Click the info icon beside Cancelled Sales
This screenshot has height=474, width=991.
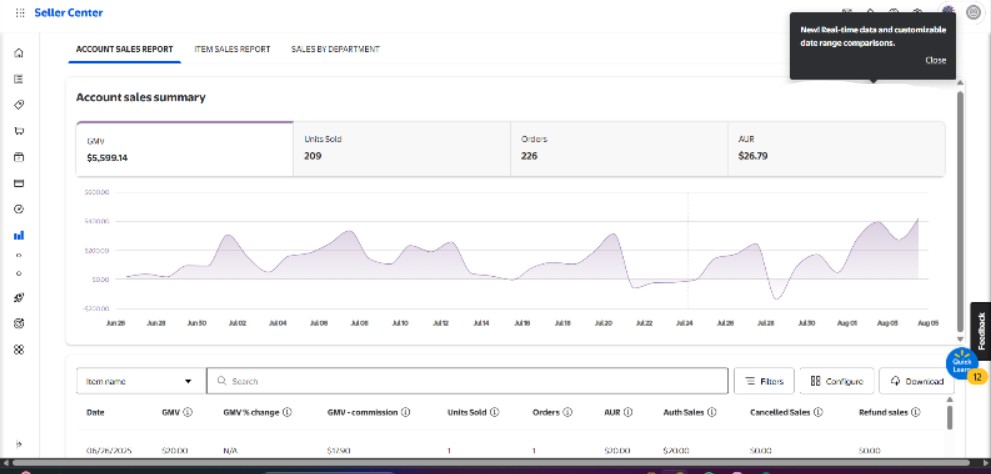click(818, 411)
